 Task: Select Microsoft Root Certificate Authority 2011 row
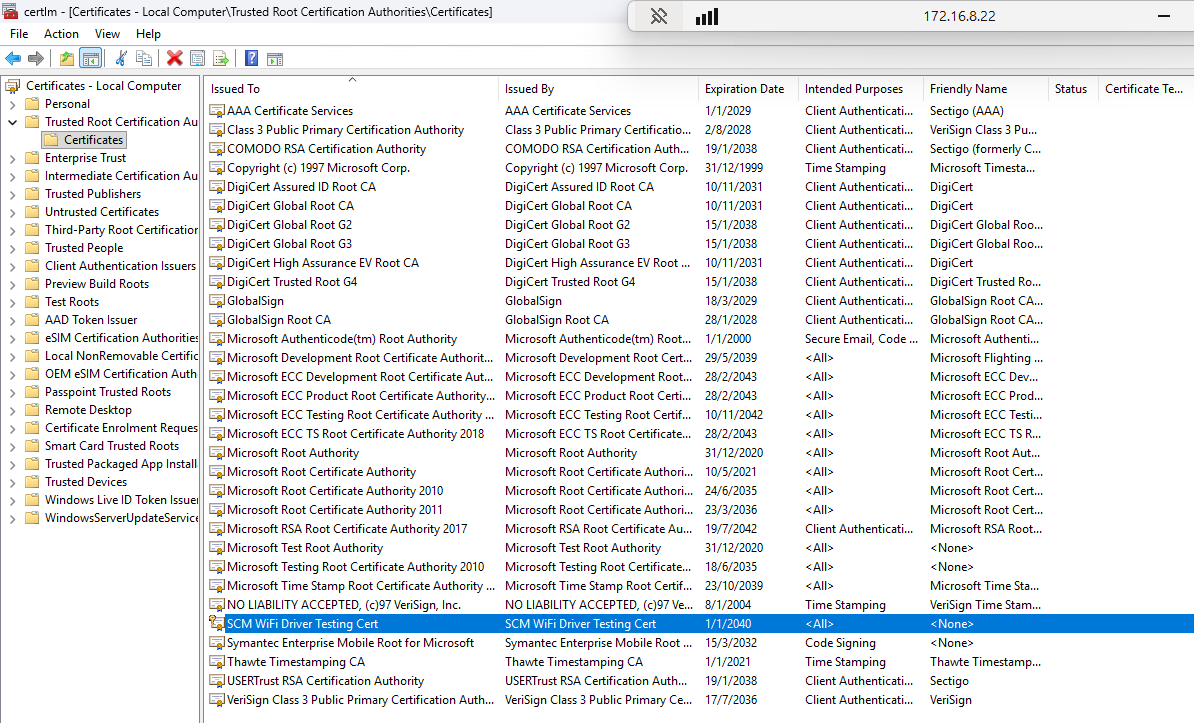tap(699, 510)
